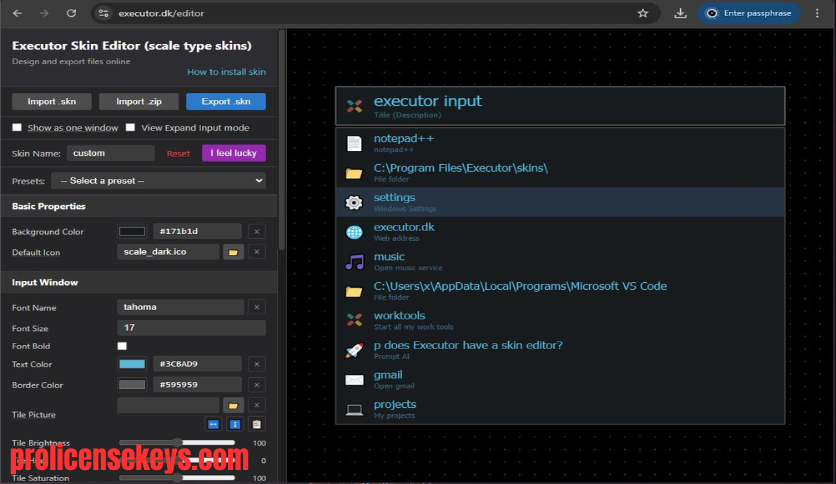Adjust the Tile Brightness slider
The image size is (836, 484).
[176, 442]
